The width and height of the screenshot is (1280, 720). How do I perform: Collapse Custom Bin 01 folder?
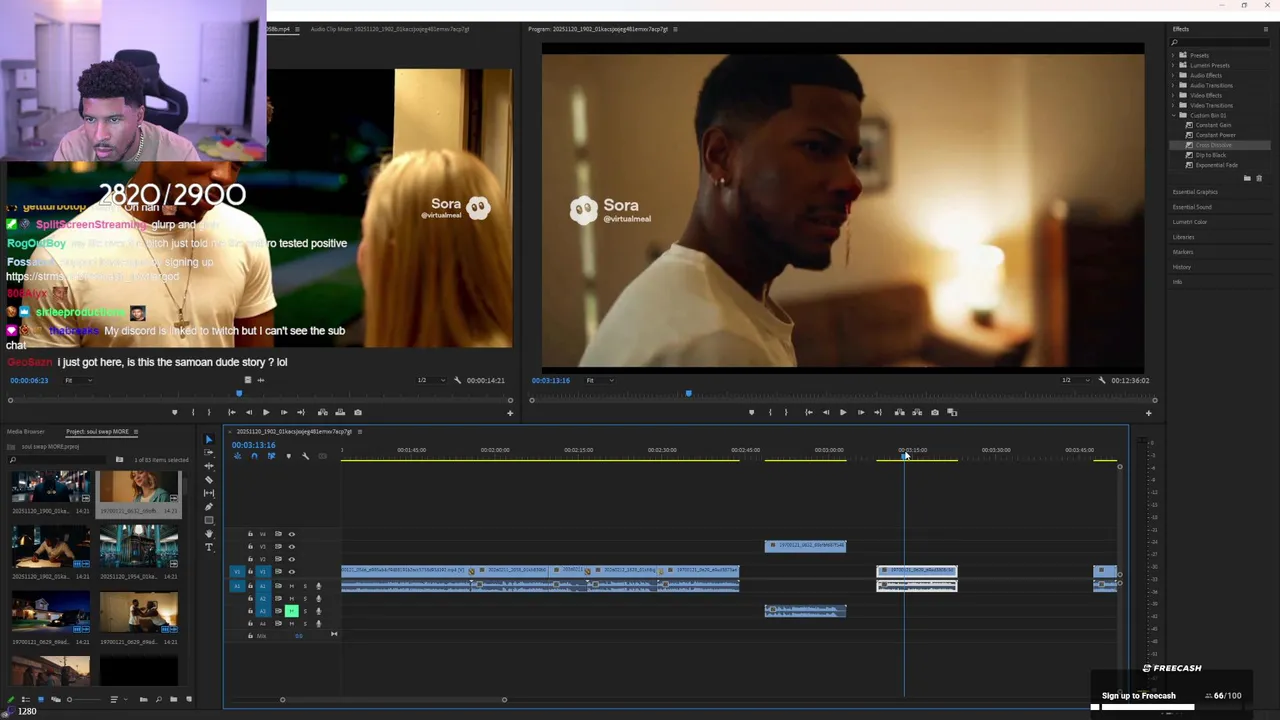[x=1173, y=115]
